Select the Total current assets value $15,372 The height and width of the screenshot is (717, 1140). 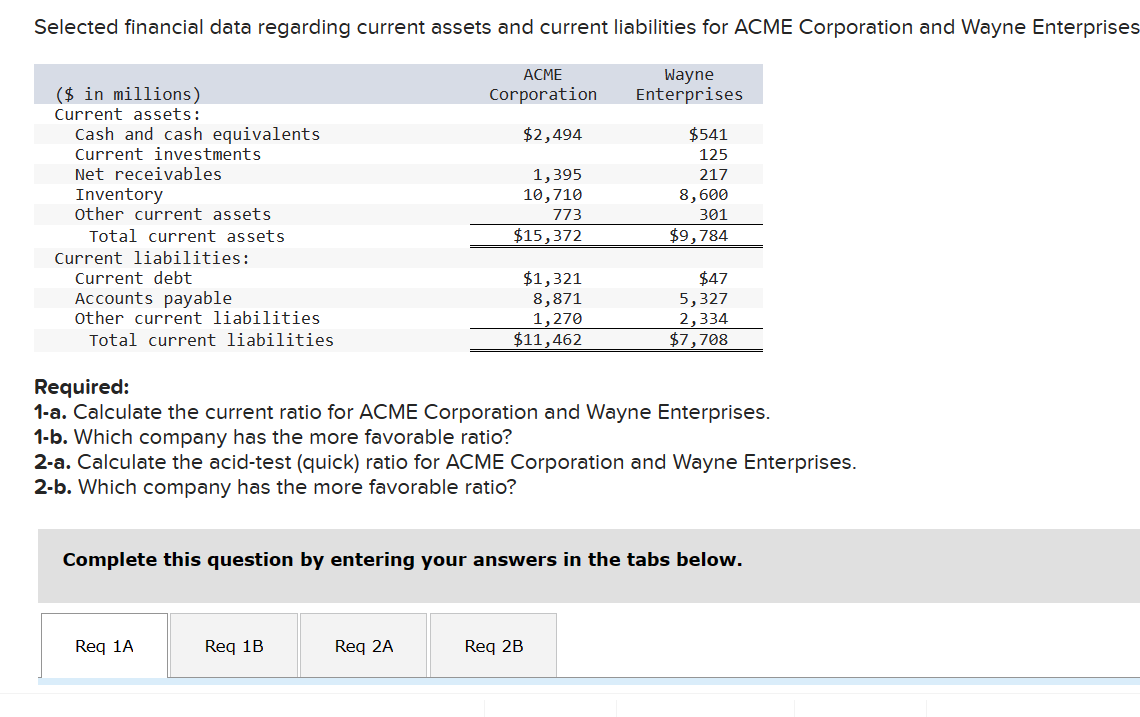(545, 235)
